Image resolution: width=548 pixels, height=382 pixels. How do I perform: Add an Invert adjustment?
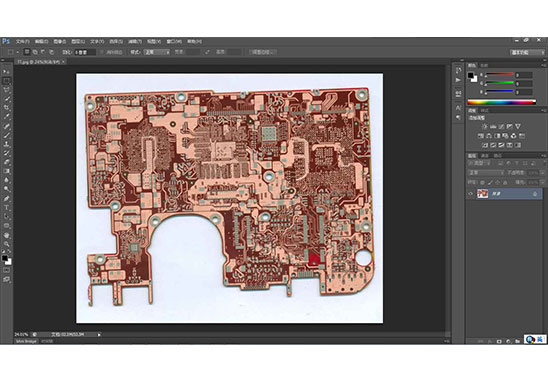pos(485,145)
